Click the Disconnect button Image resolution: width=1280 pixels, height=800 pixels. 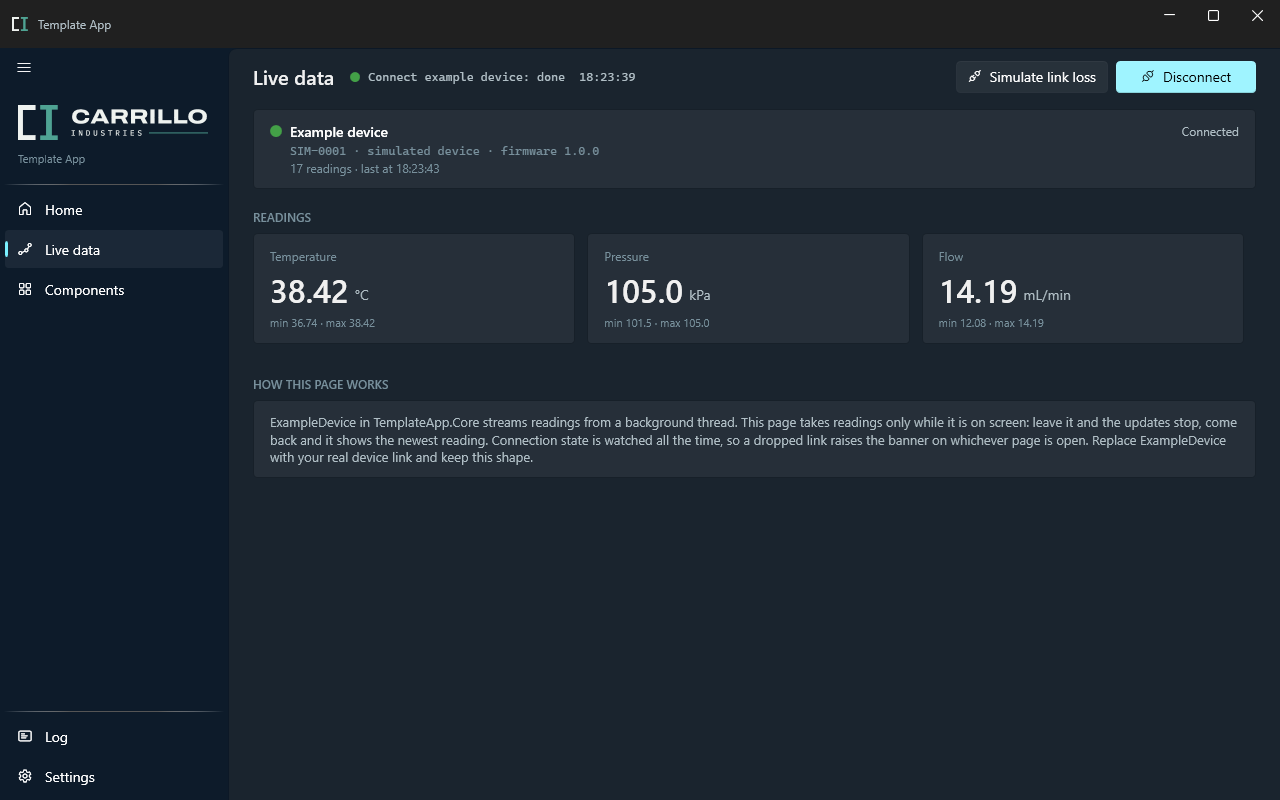pyautogui.click(x=1186, y=77)
